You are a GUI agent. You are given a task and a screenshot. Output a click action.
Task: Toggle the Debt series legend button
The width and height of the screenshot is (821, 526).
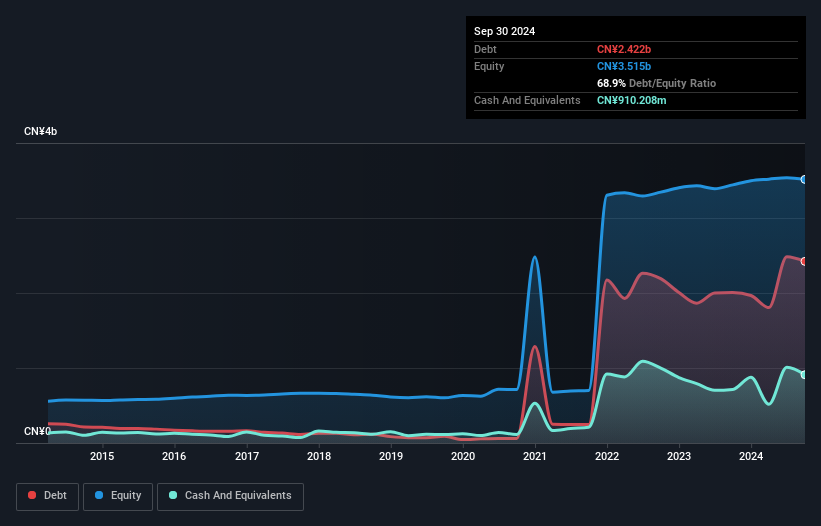[48, 496]
